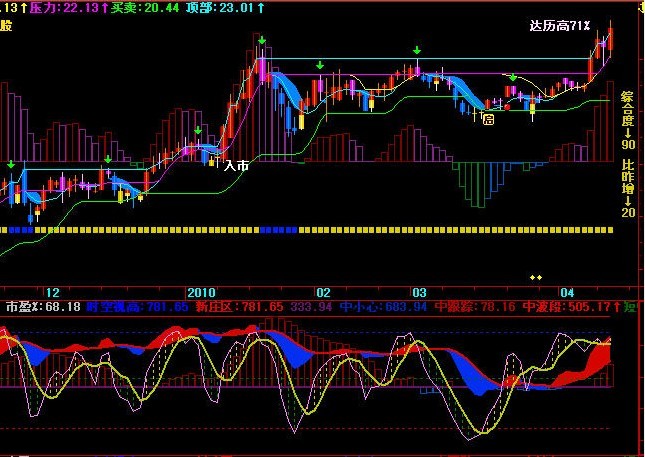Click the 压力:22.13 indicator value
Image resolution: width=645 pixels, height=457 pixels.
pos(69,7)
